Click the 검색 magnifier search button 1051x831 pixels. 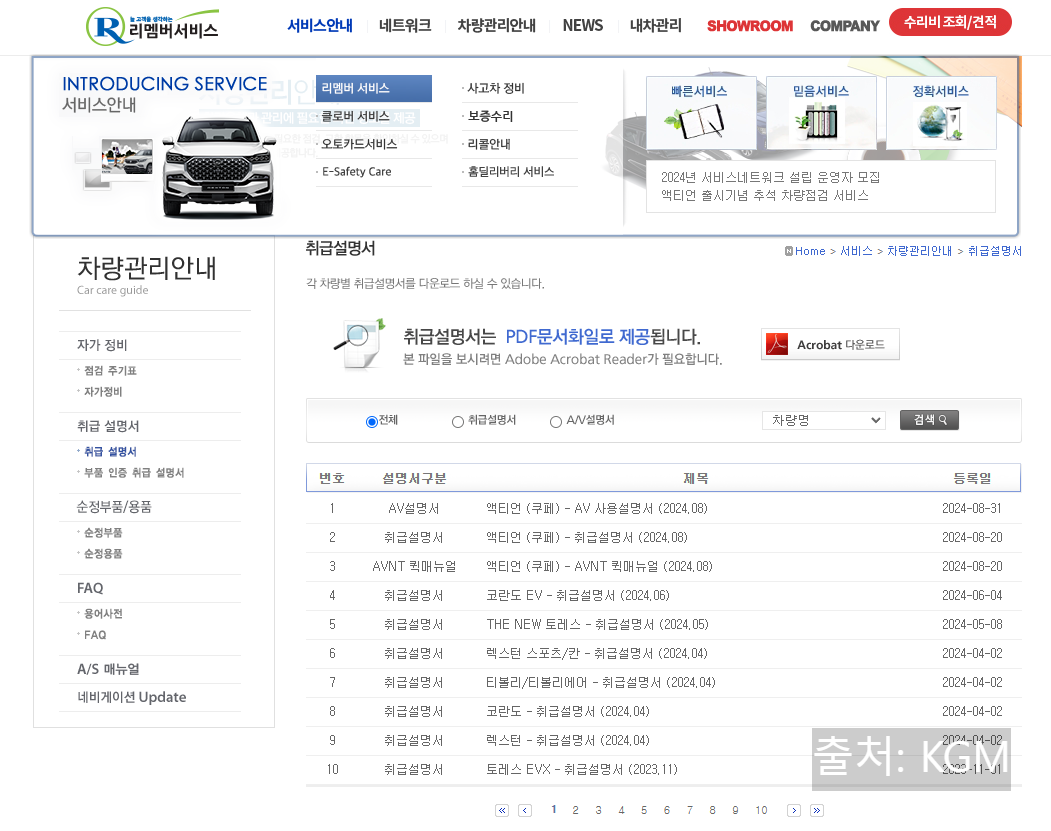(928, 419)
